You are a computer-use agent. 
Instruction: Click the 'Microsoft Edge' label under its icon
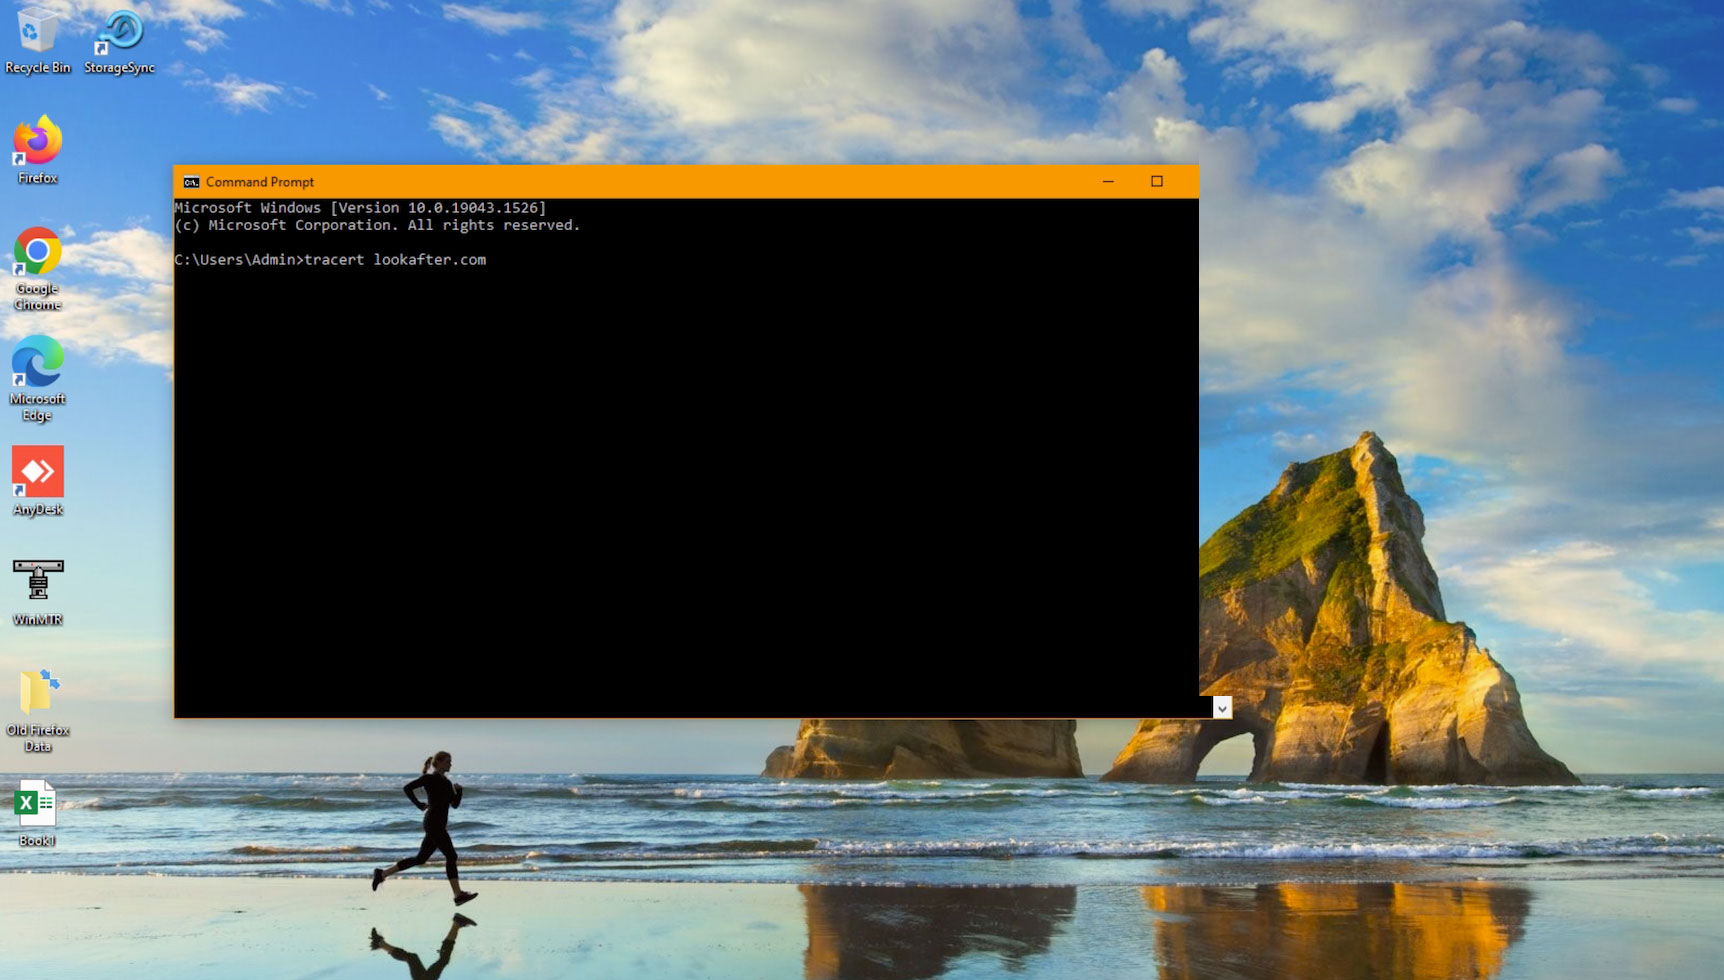point(37,407)
